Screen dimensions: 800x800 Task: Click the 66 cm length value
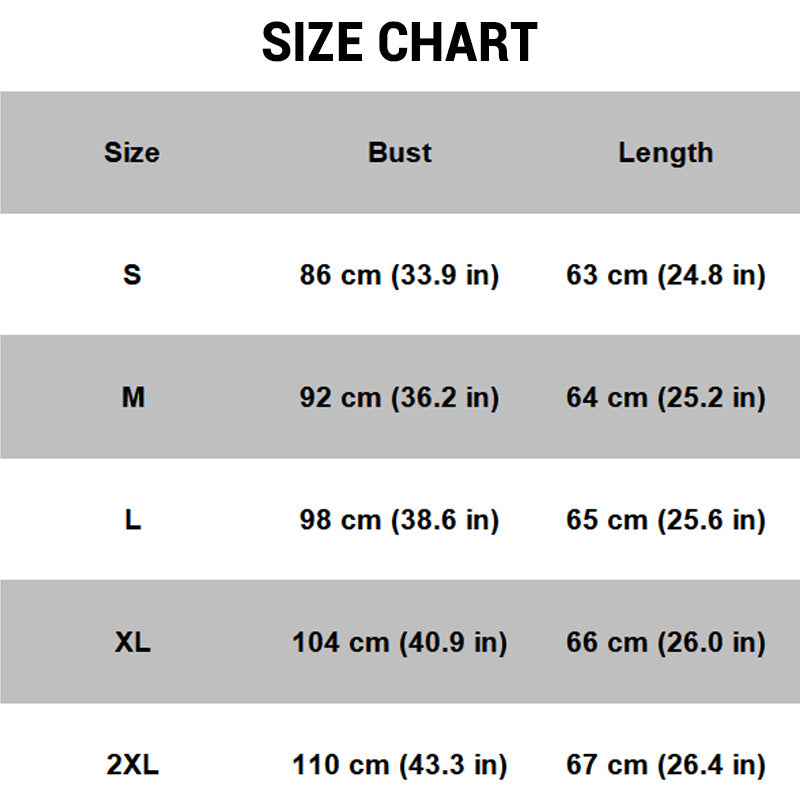pos(666,643)
